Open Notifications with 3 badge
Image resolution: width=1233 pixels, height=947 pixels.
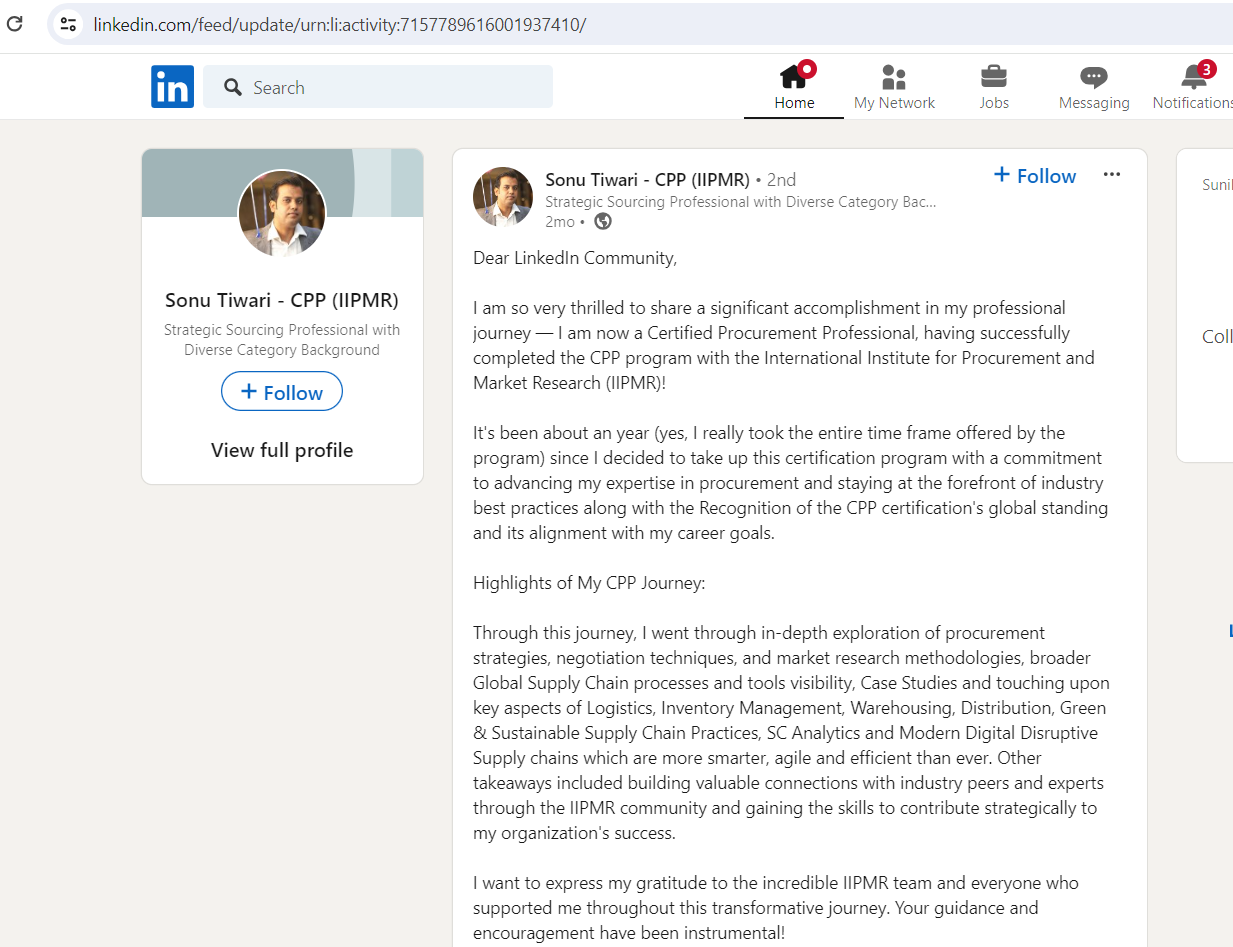point(1193,88)
